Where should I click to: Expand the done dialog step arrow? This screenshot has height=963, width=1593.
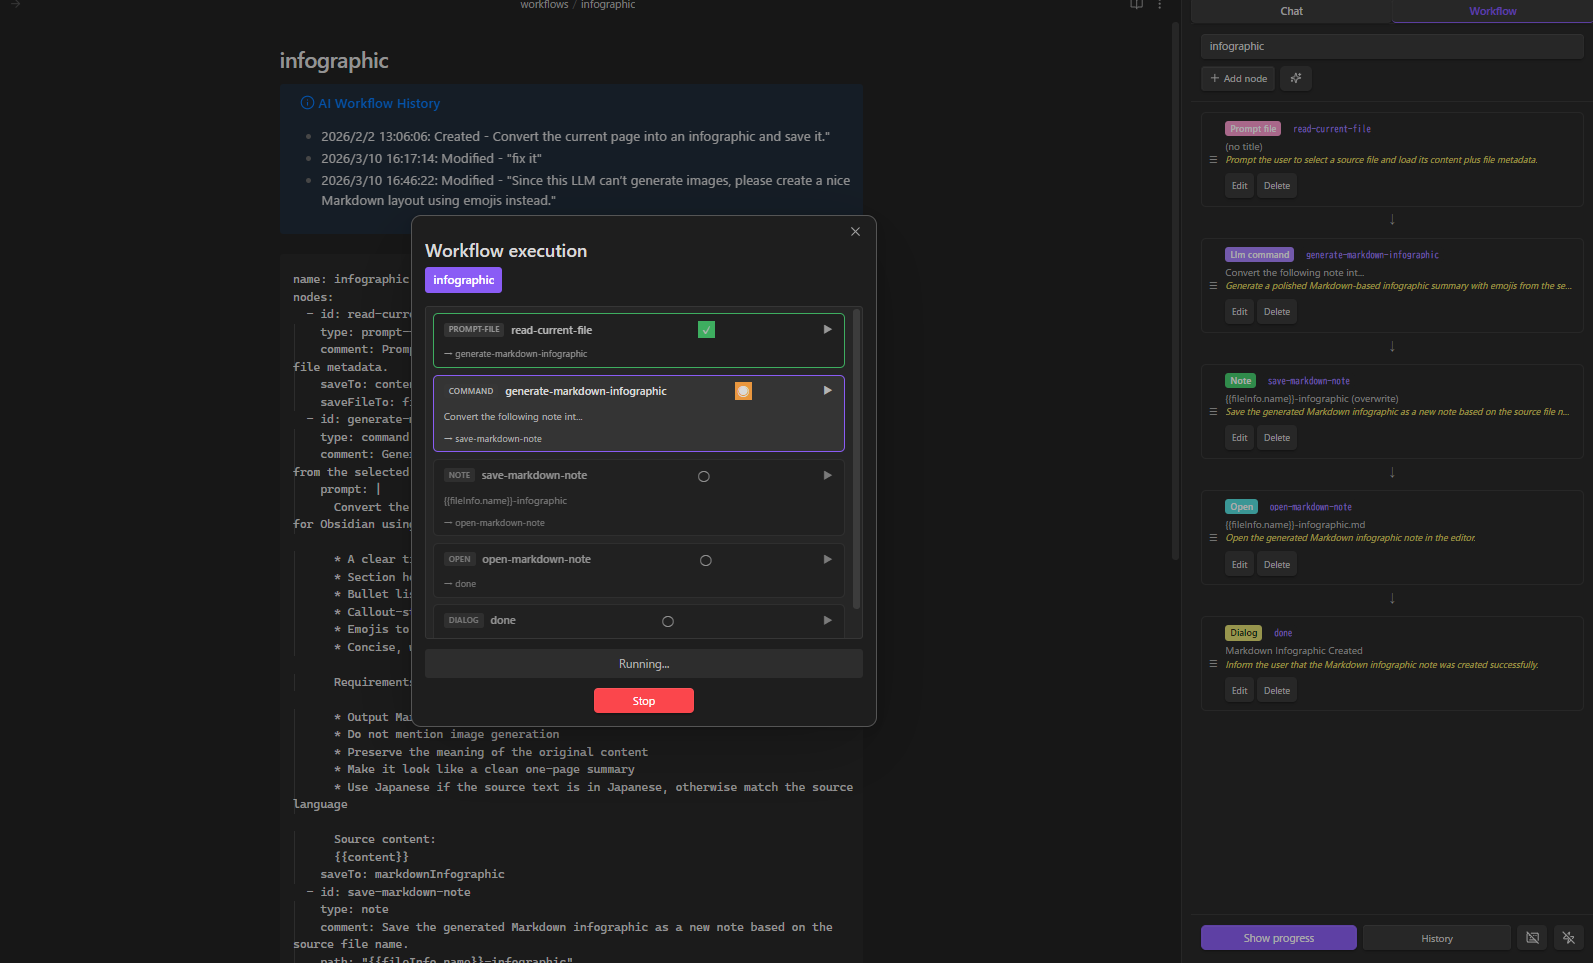827,620
